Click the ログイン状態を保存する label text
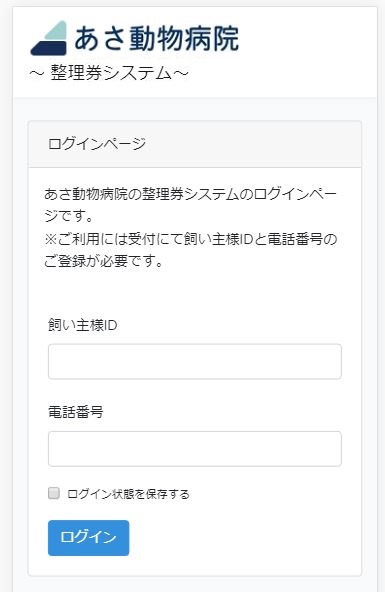 tap(128, 494)
